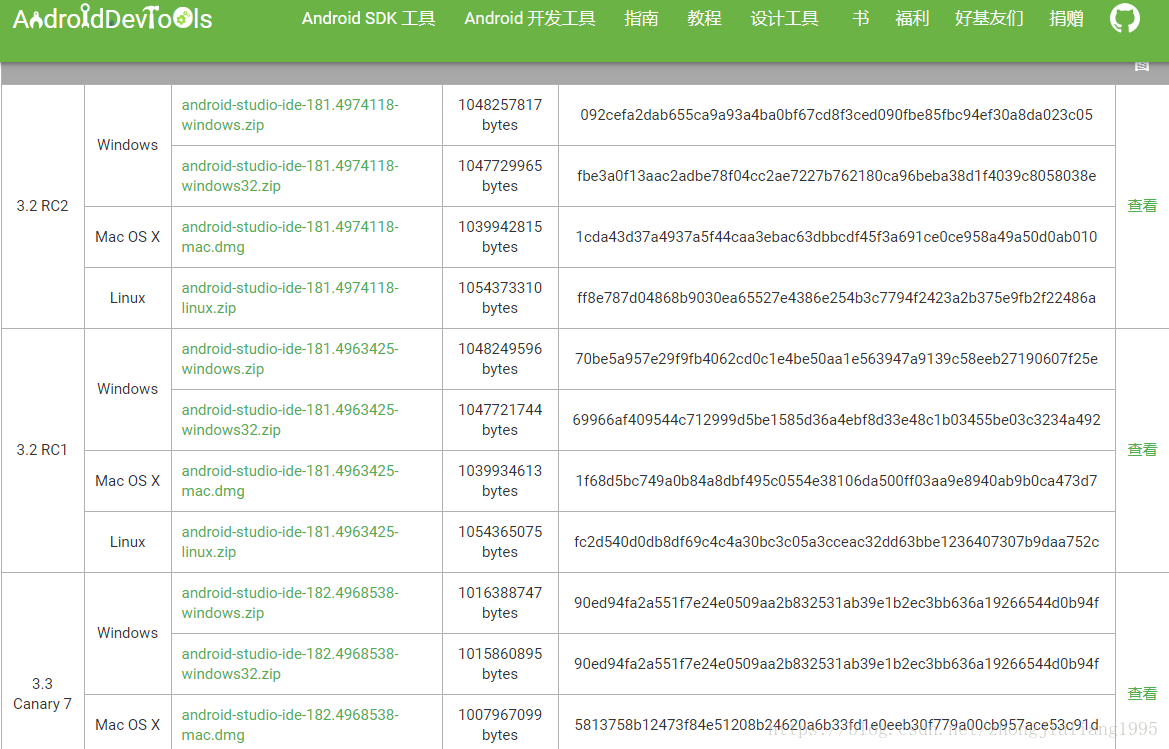Viewport: 1169px width, 749px height.
Task: Open the Android SDK 工具 menu
Action: 368,19
